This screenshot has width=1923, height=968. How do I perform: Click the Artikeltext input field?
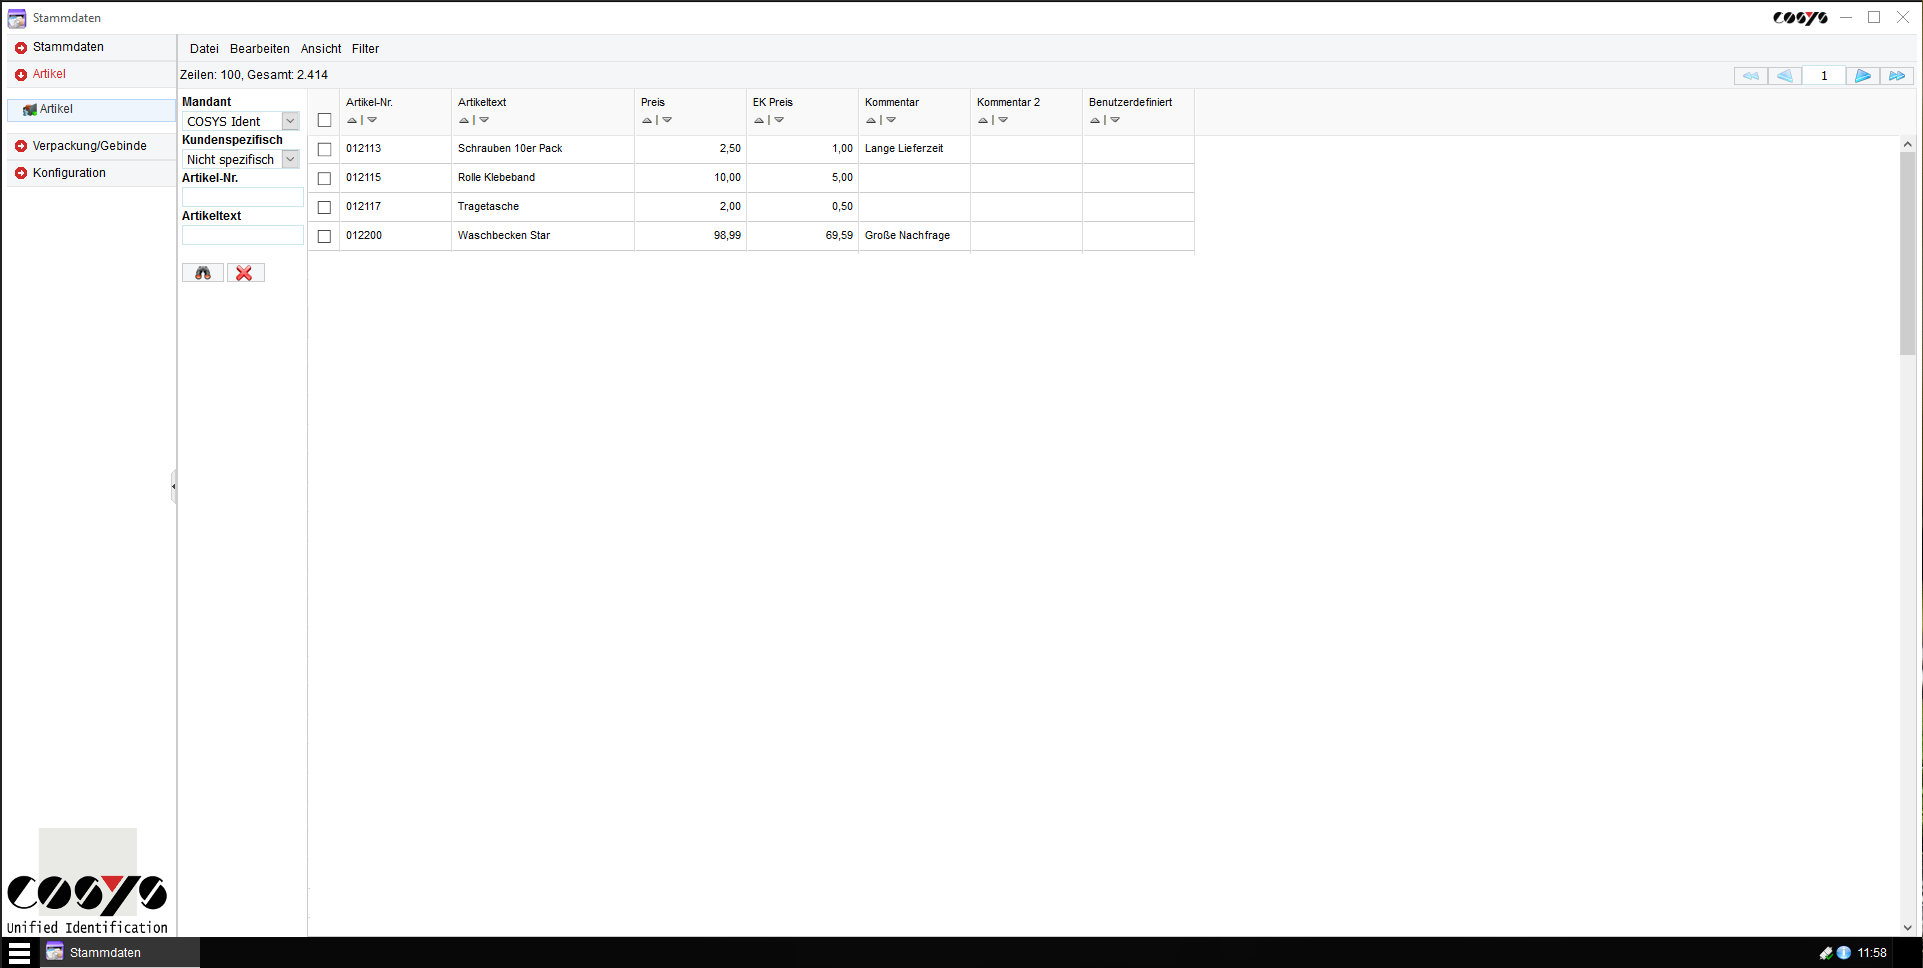(242, 235)
